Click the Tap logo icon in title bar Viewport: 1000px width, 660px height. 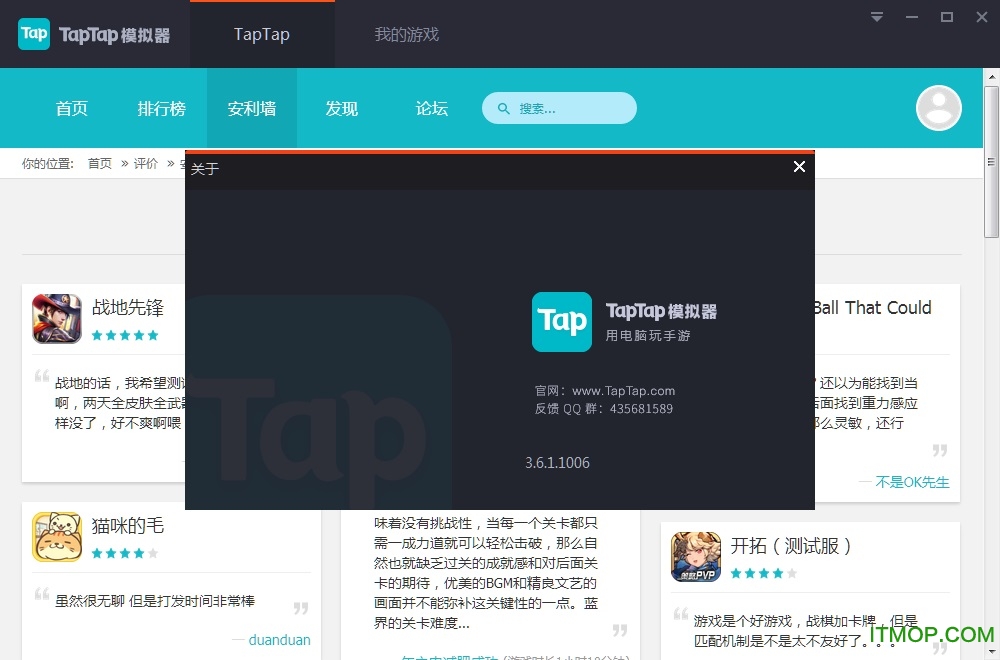34,34
